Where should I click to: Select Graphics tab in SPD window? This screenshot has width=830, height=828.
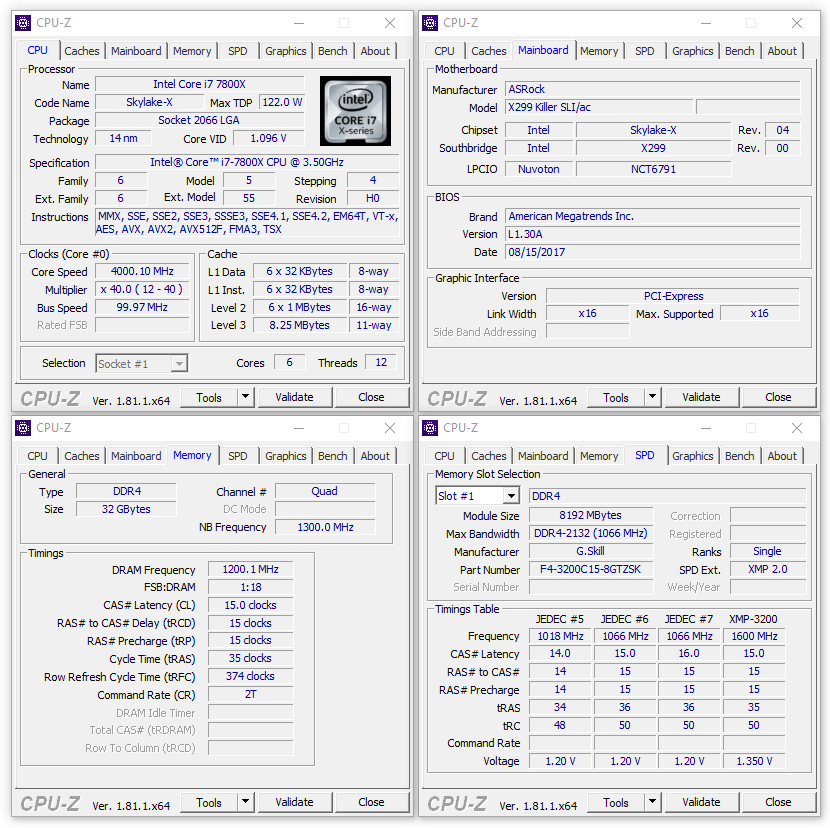coord(692,456)
